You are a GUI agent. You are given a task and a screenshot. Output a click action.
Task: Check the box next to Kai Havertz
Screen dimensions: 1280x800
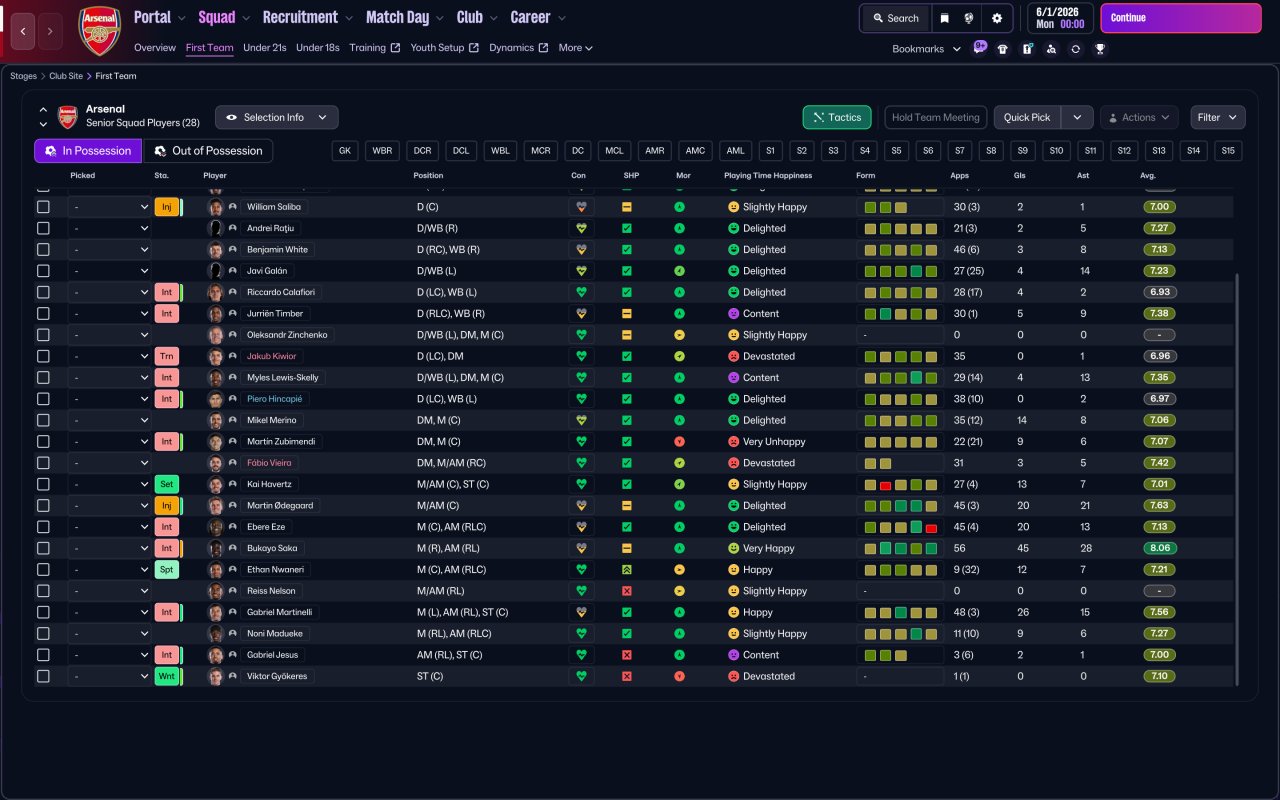click(x=43, y=484)
